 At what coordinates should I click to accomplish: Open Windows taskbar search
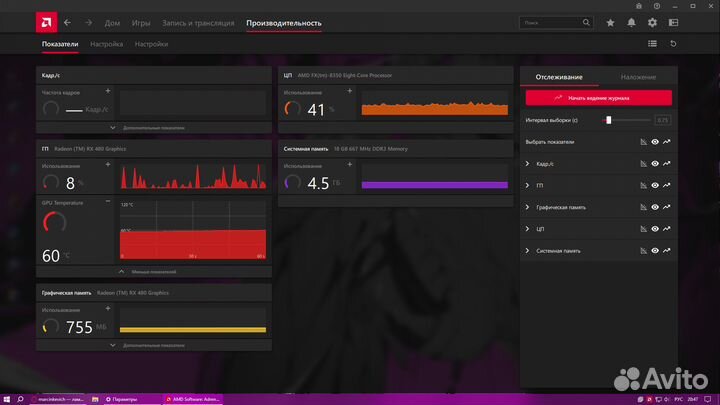coord(20,399)
